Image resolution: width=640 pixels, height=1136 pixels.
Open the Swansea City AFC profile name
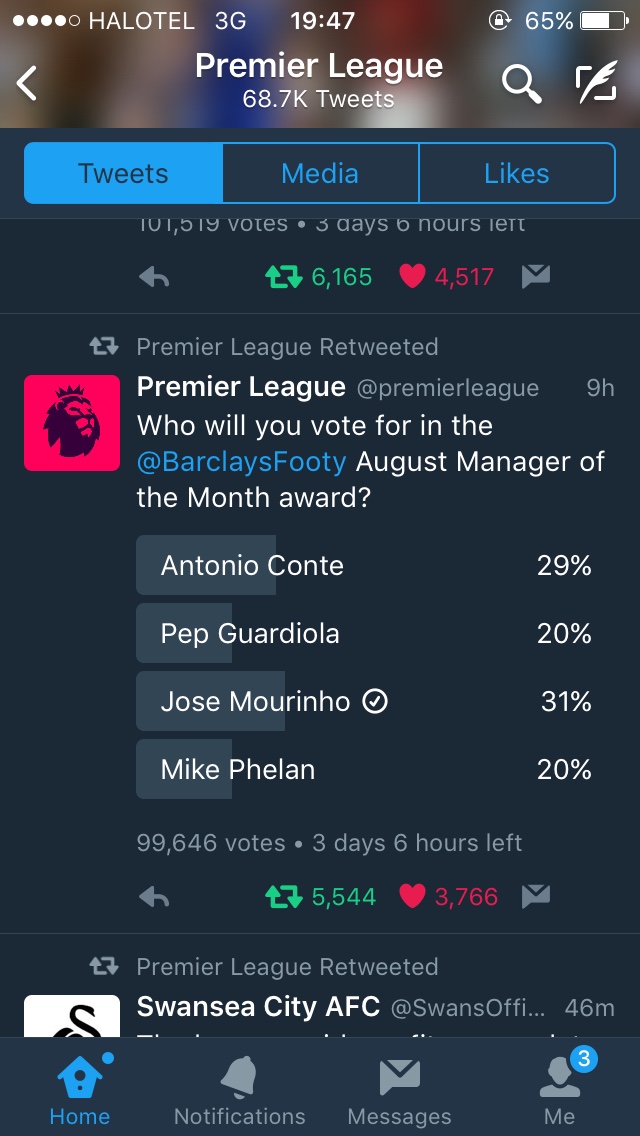point(258,1006)
